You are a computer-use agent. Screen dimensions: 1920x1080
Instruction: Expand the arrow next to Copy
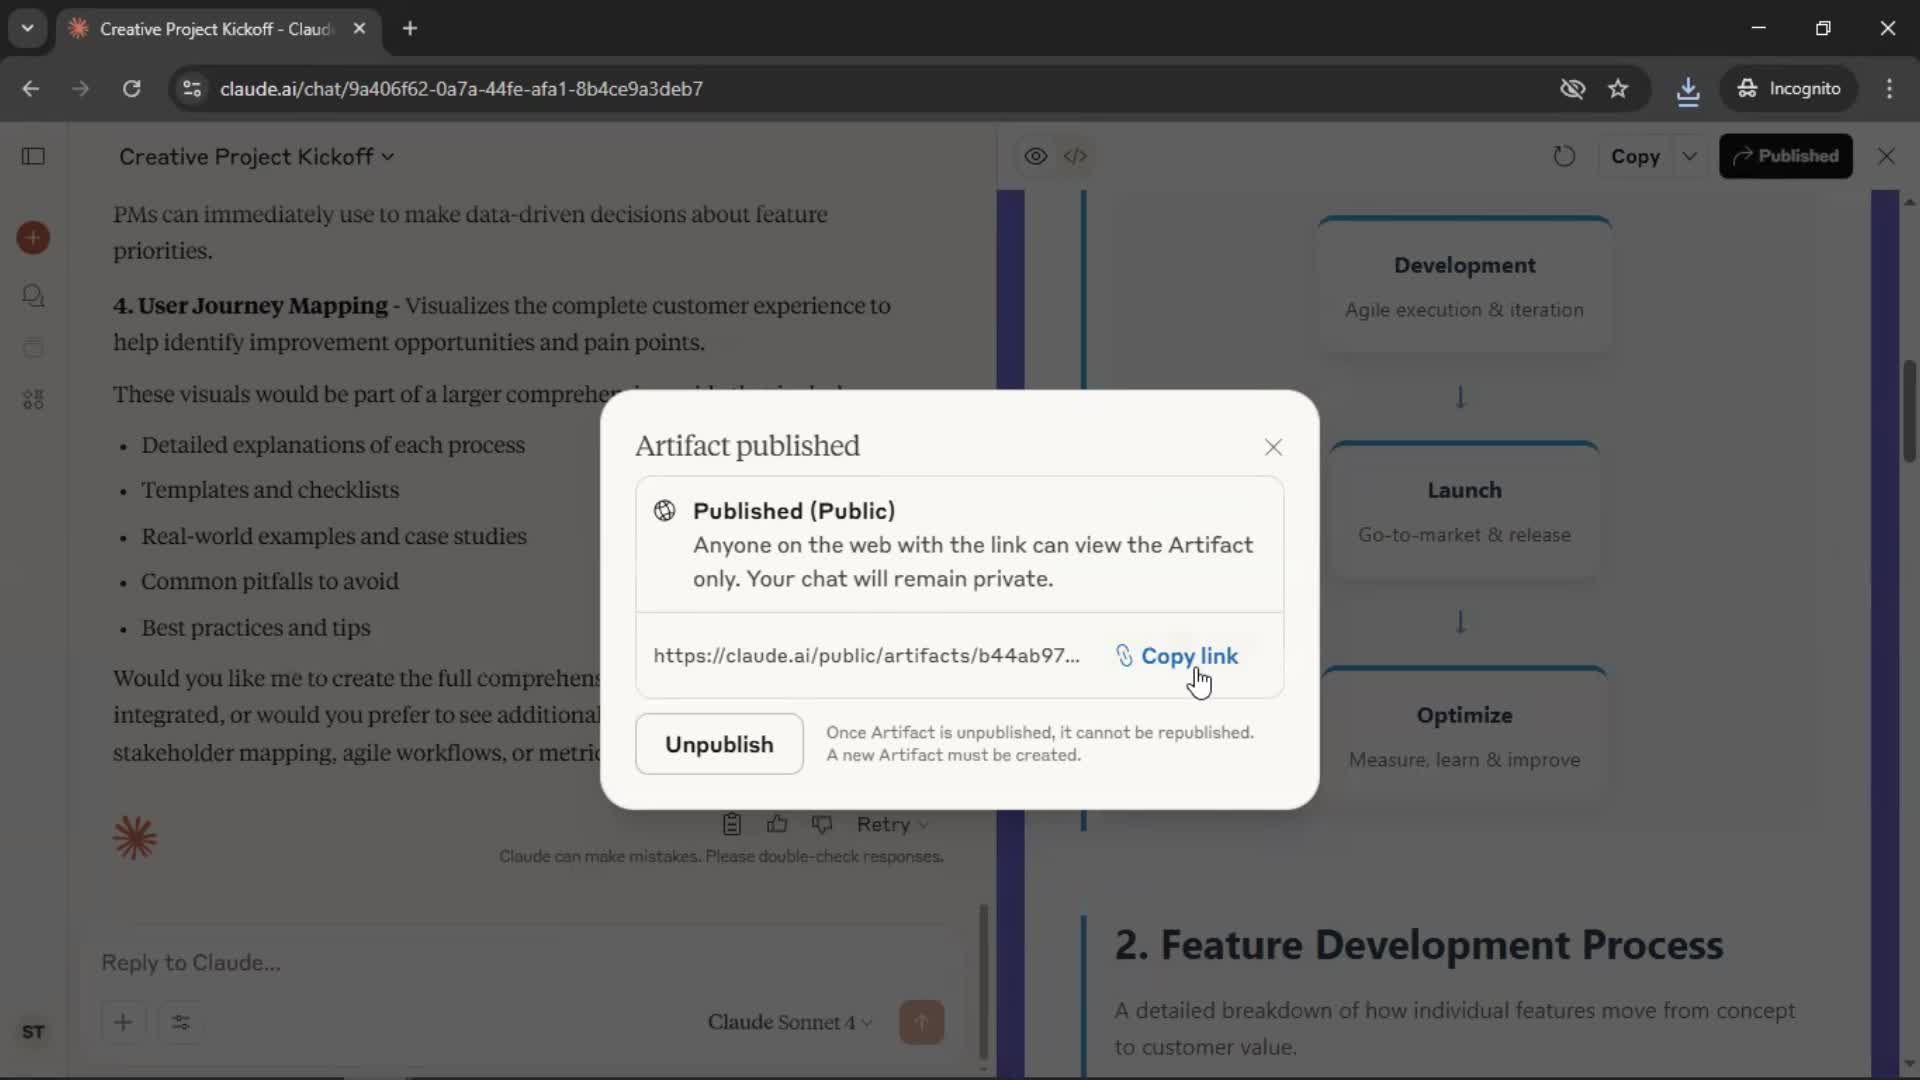(x=1689, y=156)
